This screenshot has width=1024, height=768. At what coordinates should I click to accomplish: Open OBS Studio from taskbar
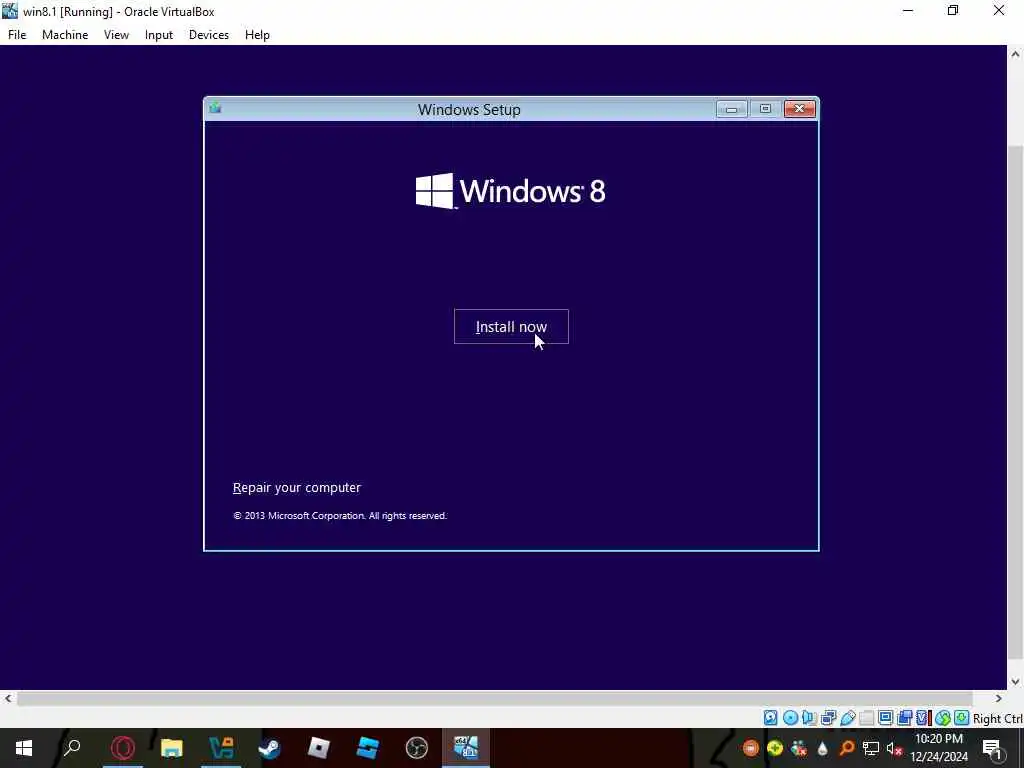(417, 748)
